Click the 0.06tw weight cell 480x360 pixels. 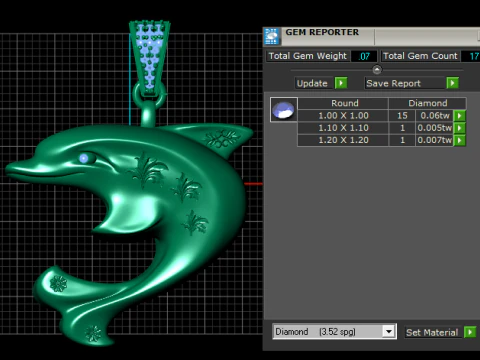click(x=435, y=116)
